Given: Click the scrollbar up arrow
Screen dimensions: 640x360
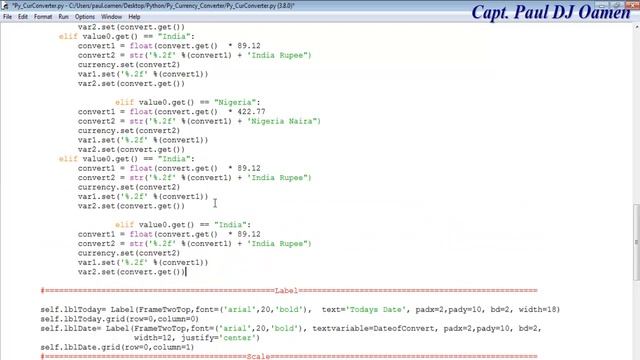Looking at the screenshot, I should click(x=636, y=27).
